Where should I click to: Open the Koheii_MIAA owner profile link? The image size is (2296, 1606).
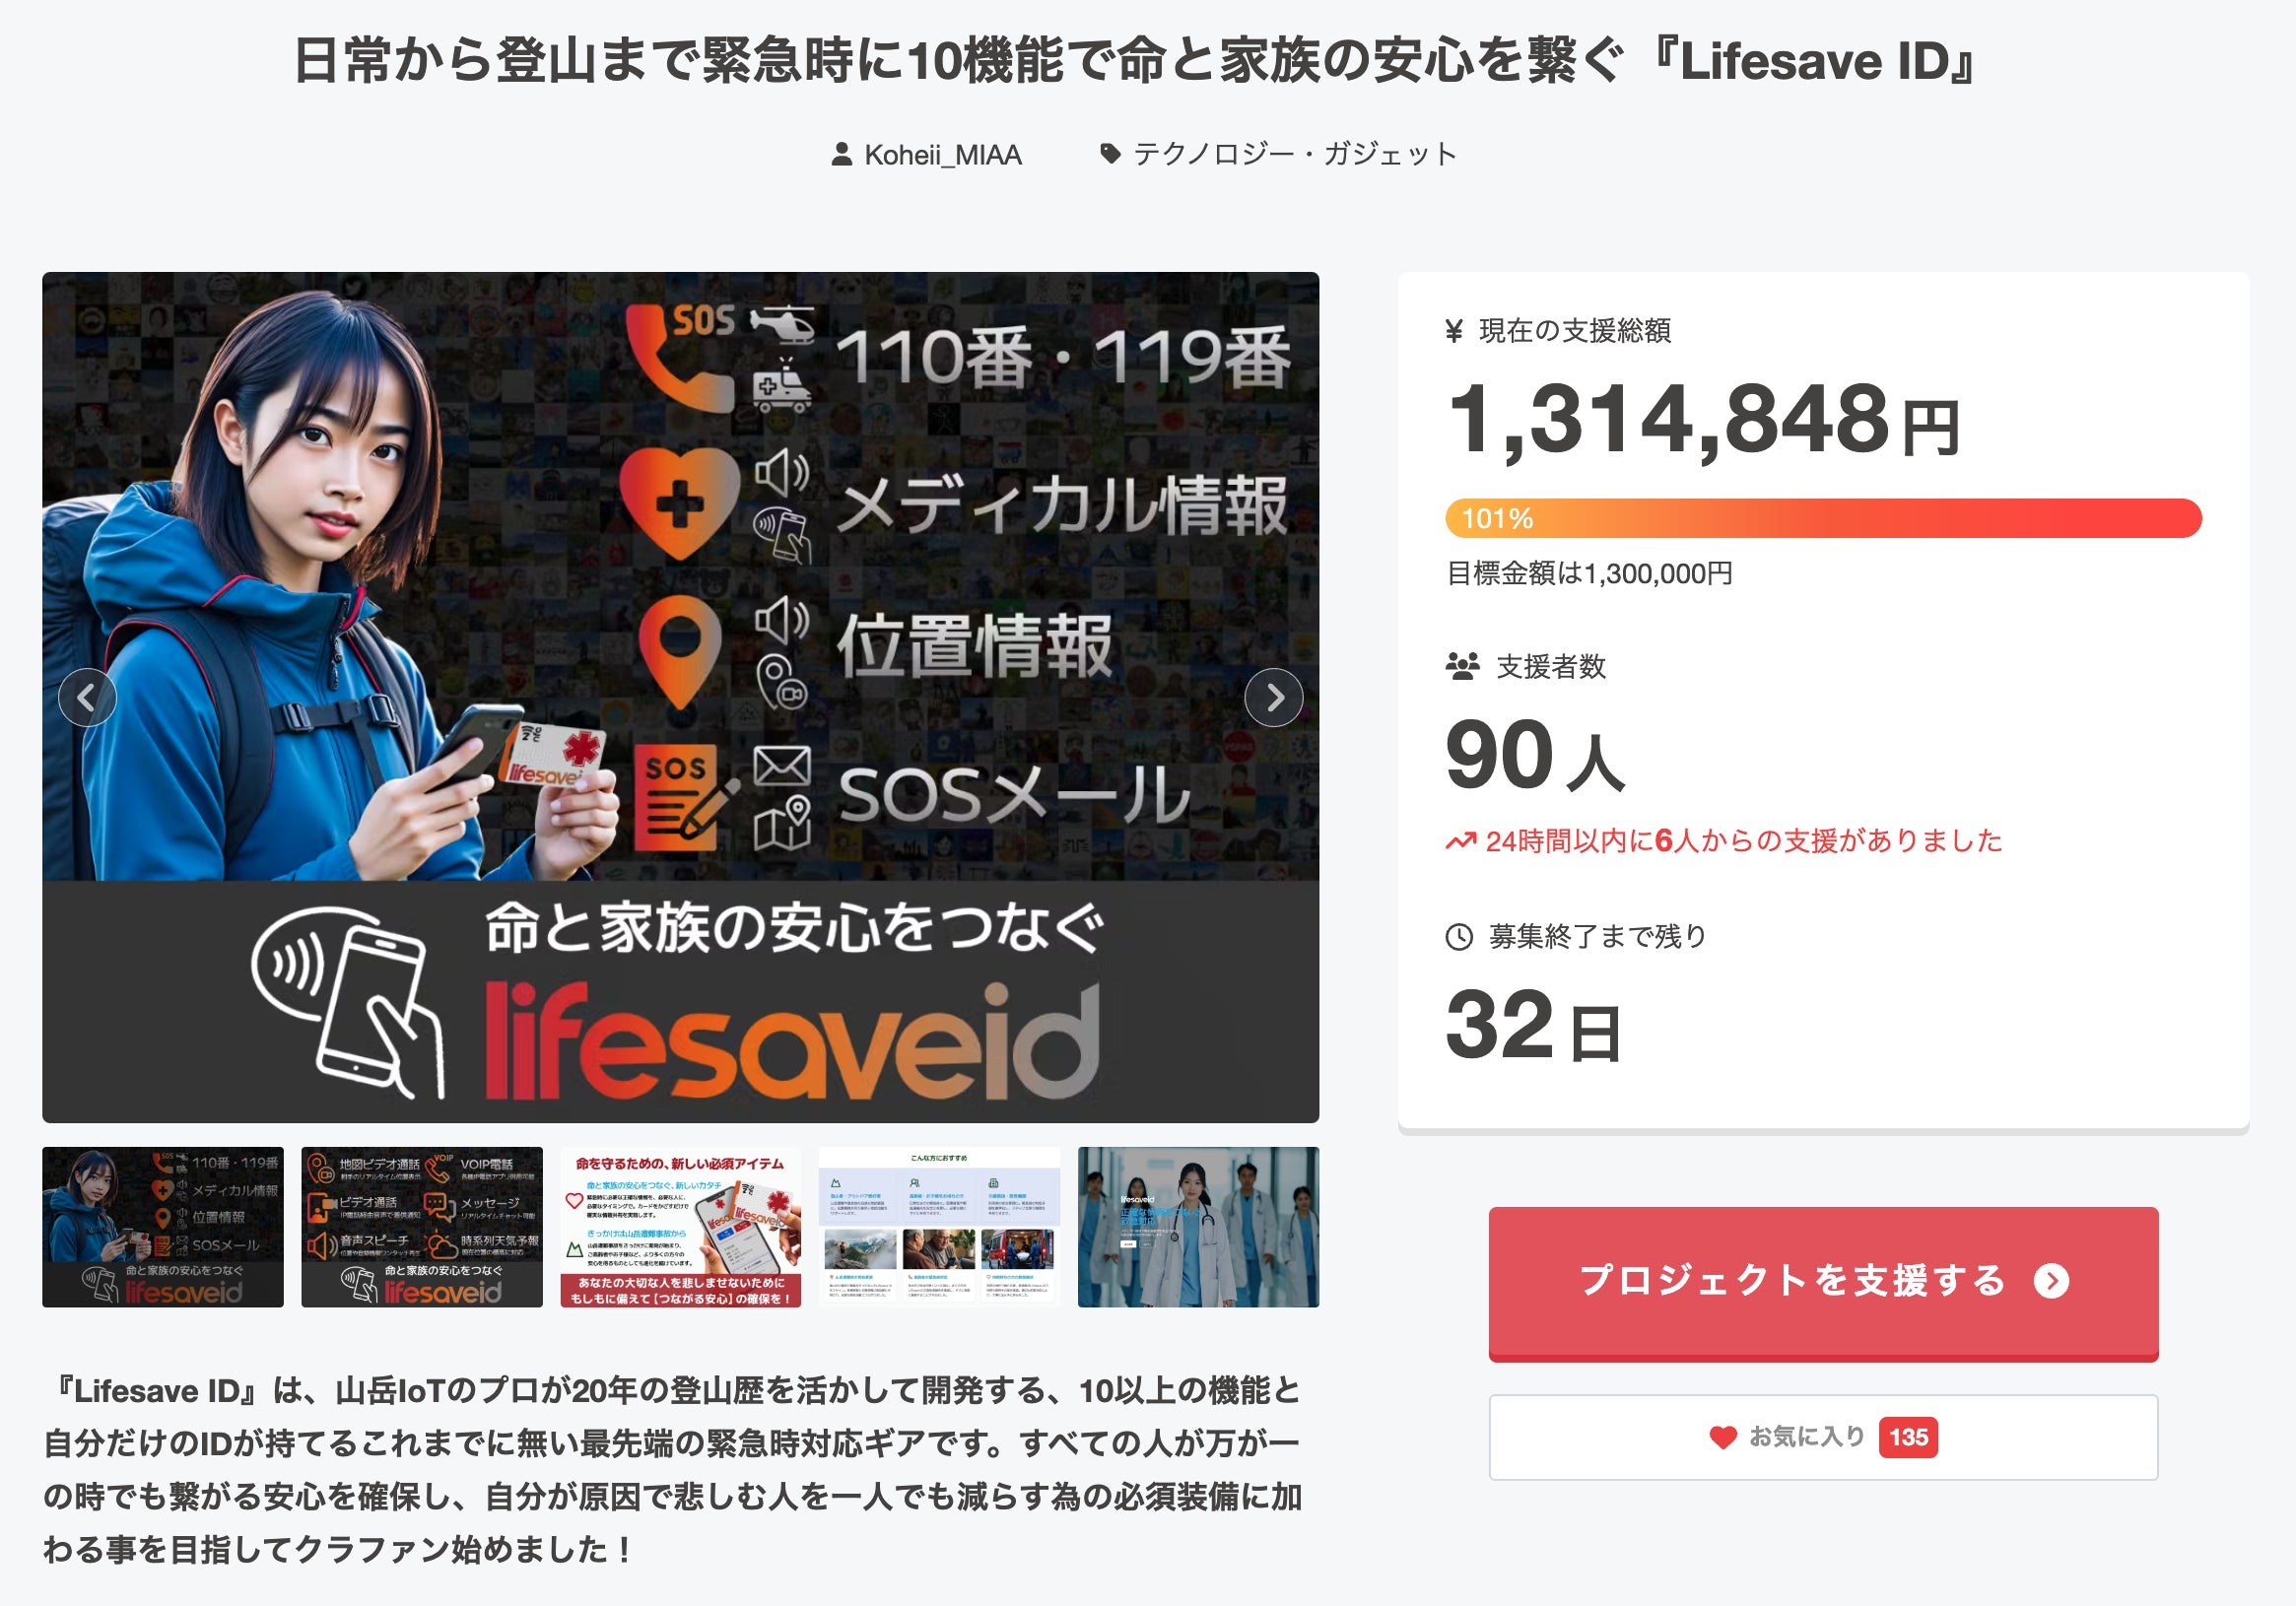point(943,154)
